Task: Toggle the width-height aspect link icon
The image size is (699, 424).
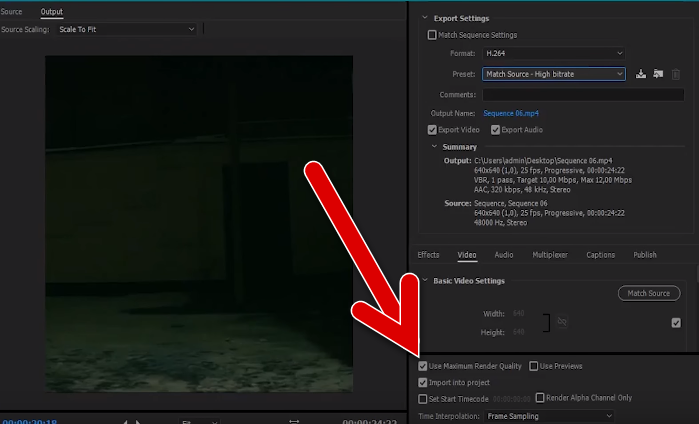Action: [562, 321]
